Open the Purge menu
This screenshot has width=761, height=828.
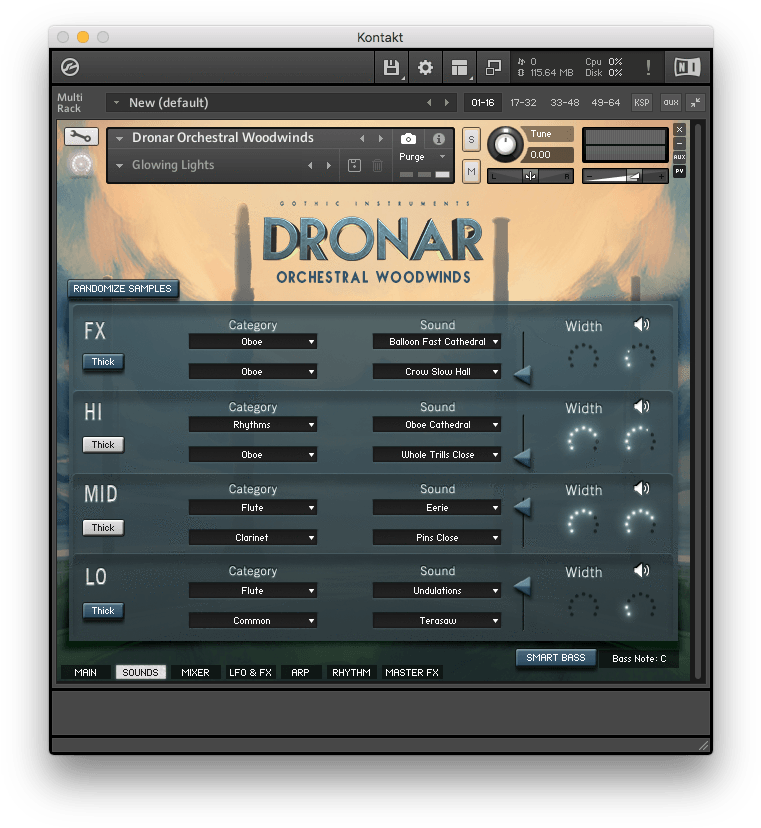click(x=422, y=157)
